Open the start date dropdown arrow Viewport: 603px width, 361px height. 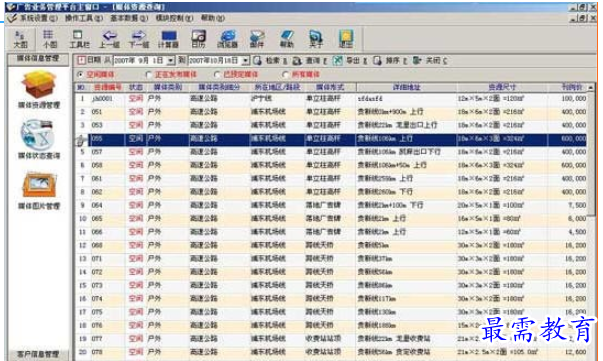pos(171,61)
